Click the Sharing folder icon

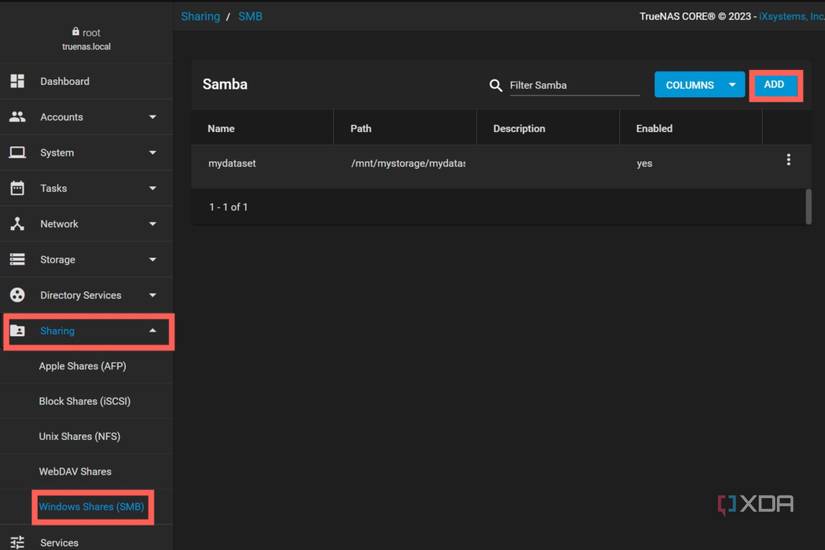pos(17,331)
